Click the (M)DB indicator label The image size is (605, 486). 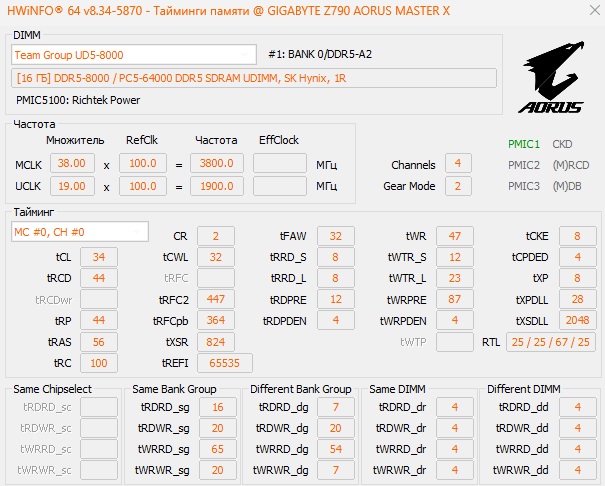point(567,186)
